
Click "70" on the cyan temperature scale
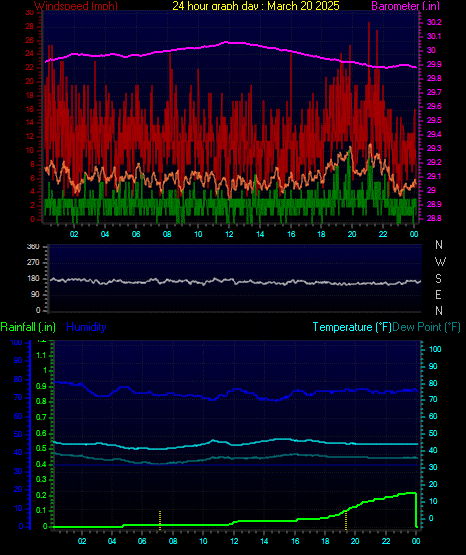433,400
